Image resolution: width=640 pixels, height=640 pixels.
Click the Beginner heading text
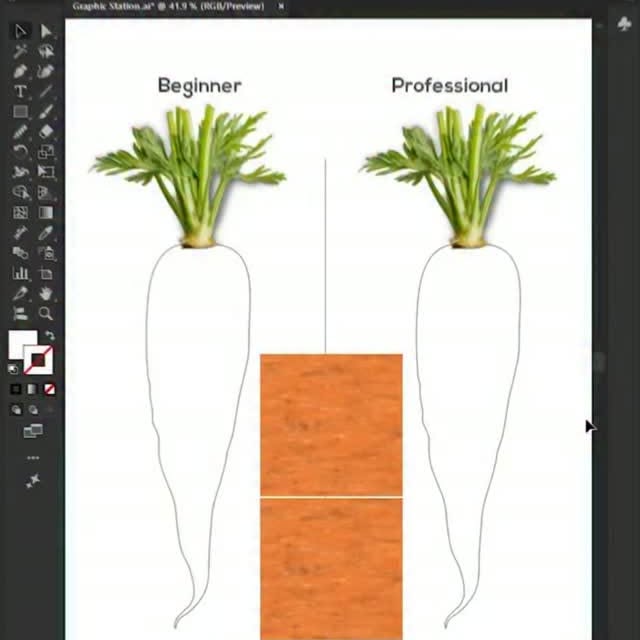coord(200,86)
